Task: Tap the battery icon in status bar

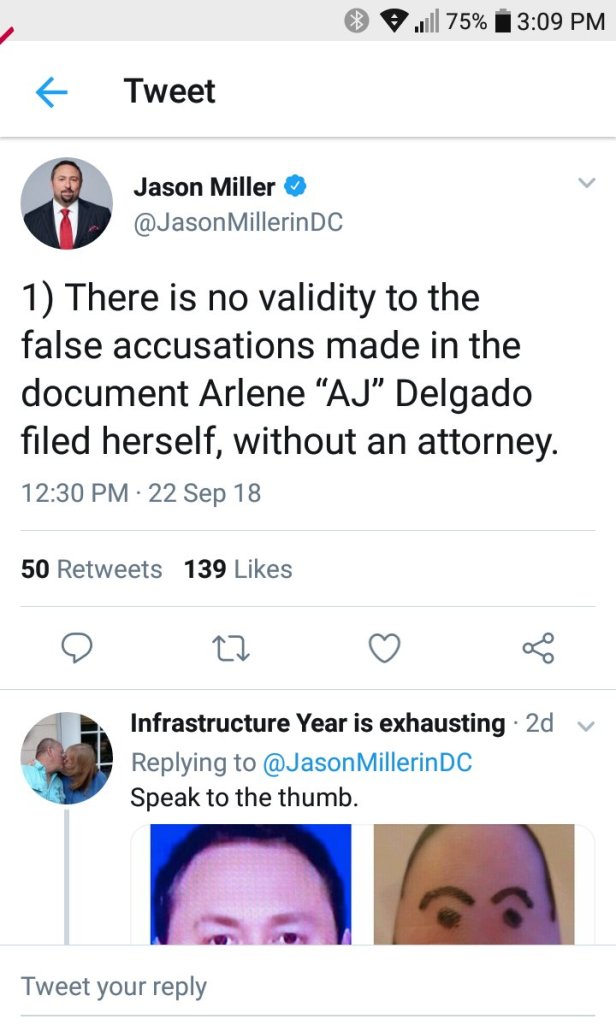Action: [x=502, y=21]
